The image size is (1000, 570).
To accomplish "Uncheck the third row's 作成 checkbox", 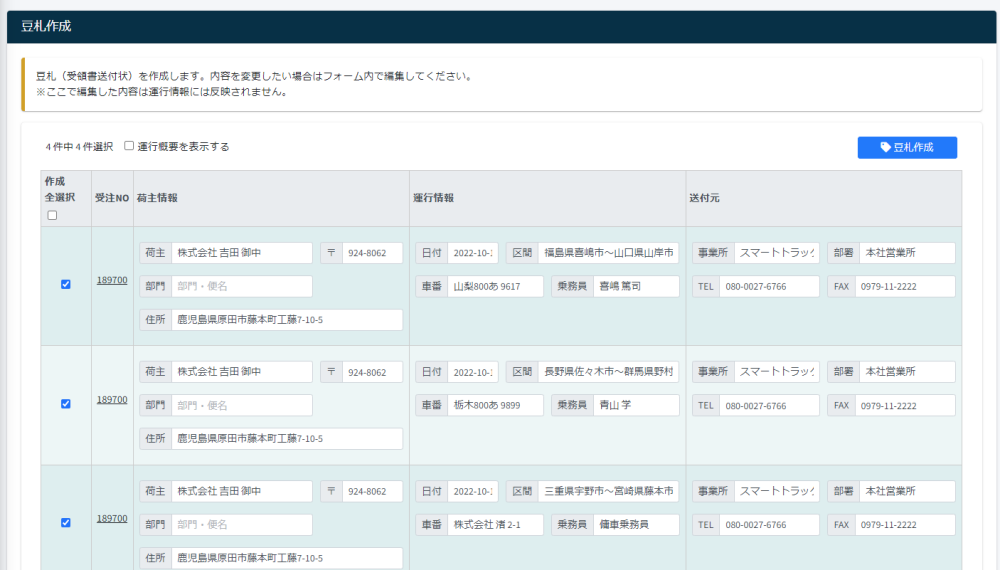I will (x=66, y=522).
